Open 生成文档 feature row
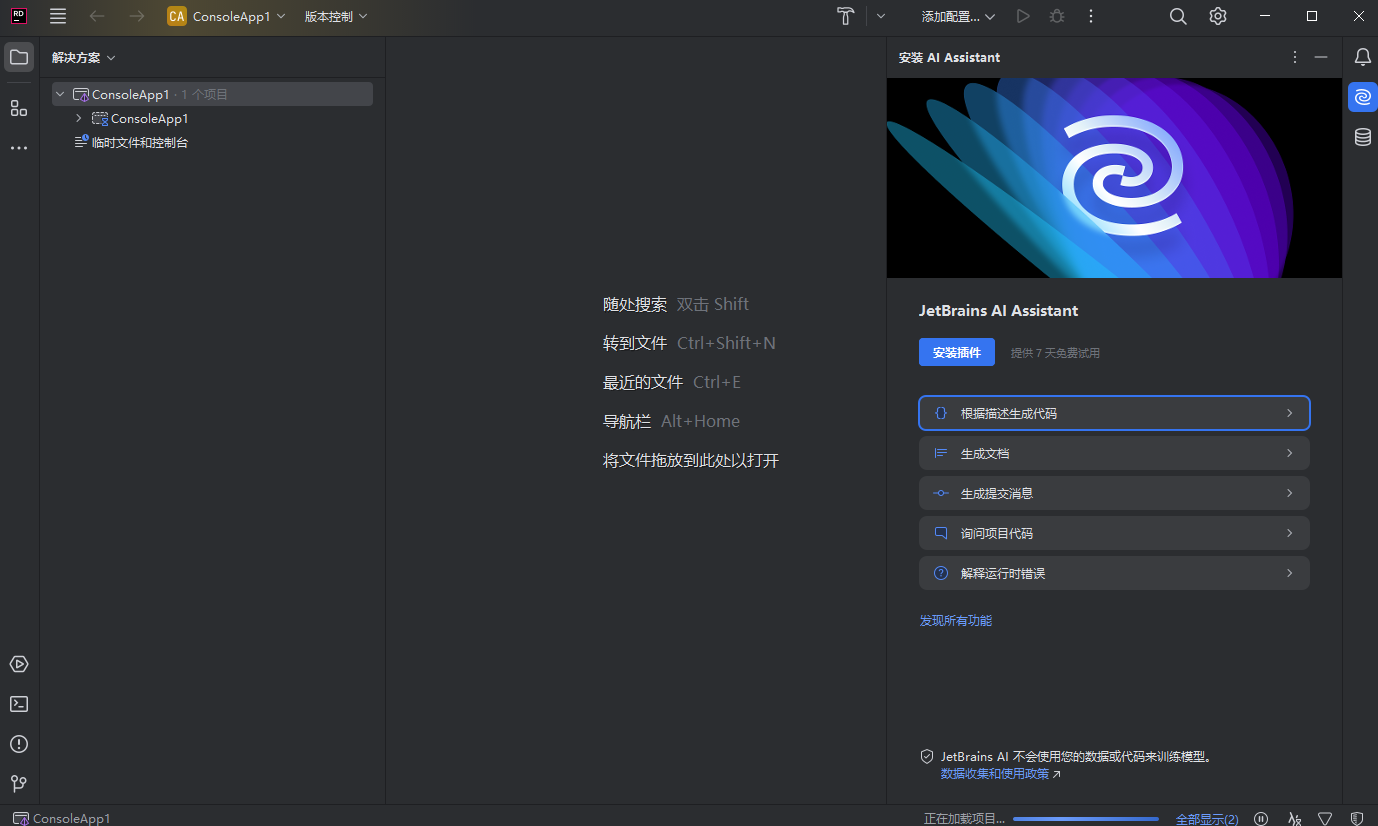Viewport: 1378px width, 826px height. coord(1114,453)
